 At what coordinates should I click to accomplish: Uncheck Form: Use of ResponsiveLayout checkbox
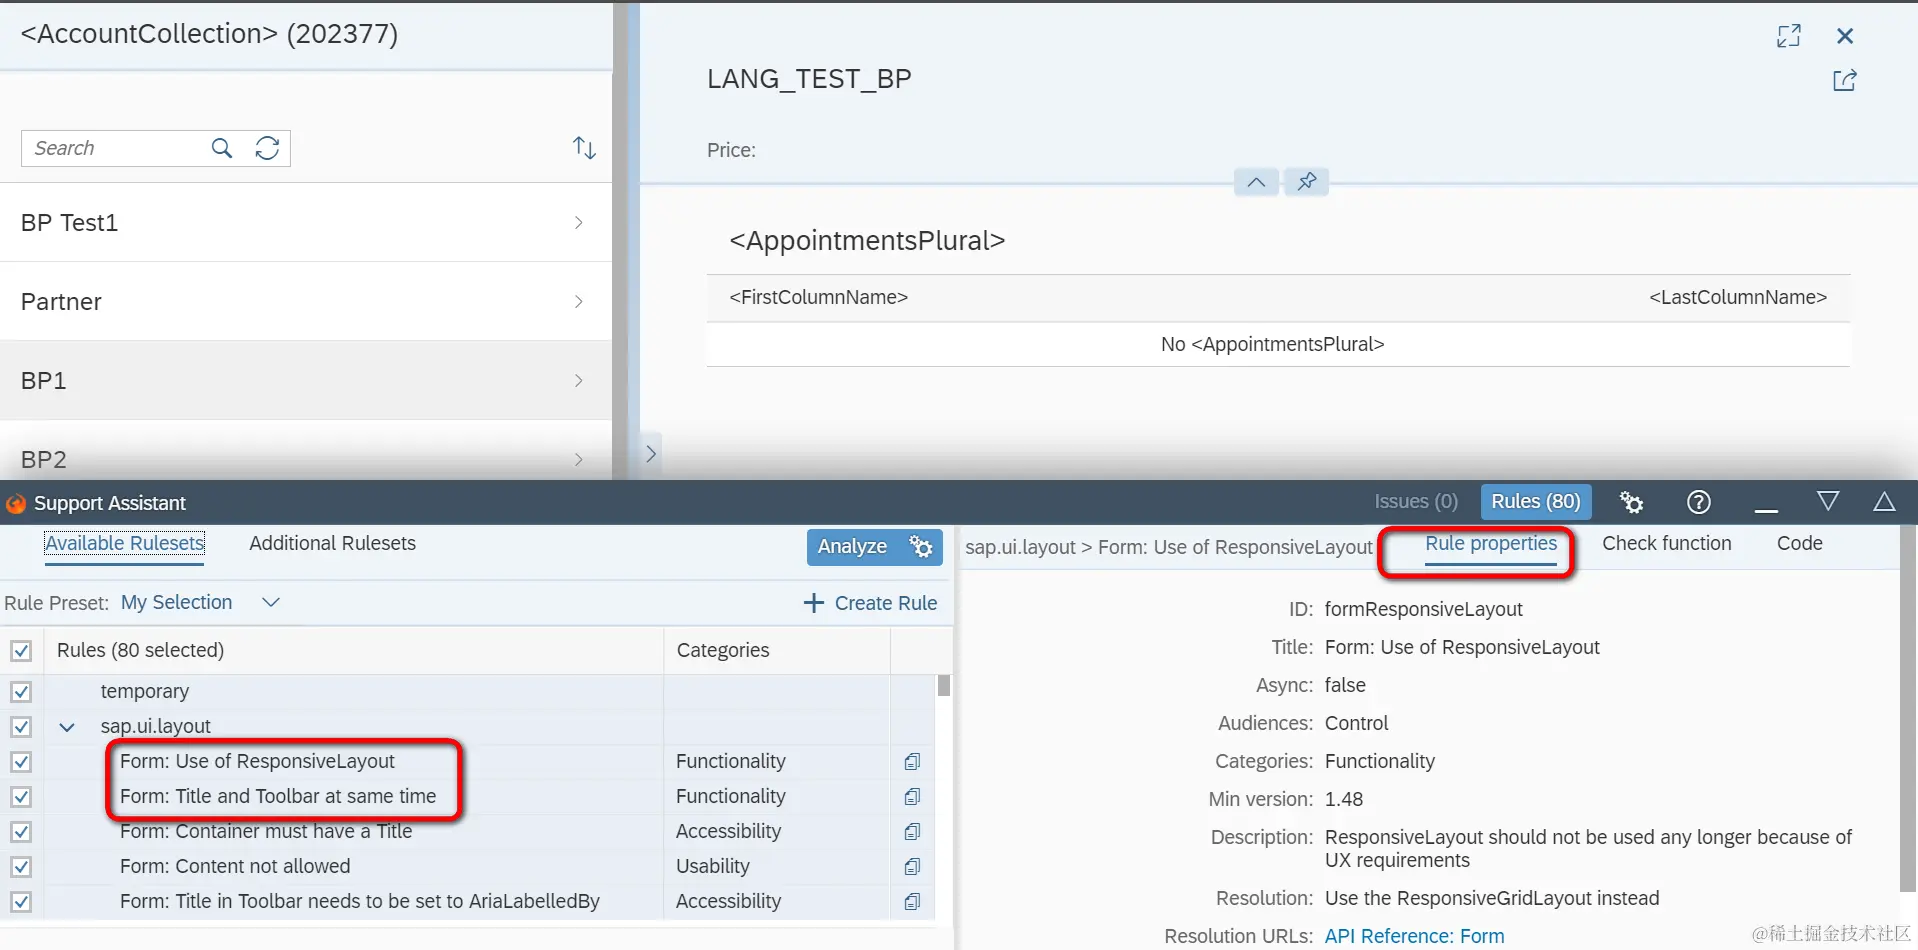tap(21, 762)
